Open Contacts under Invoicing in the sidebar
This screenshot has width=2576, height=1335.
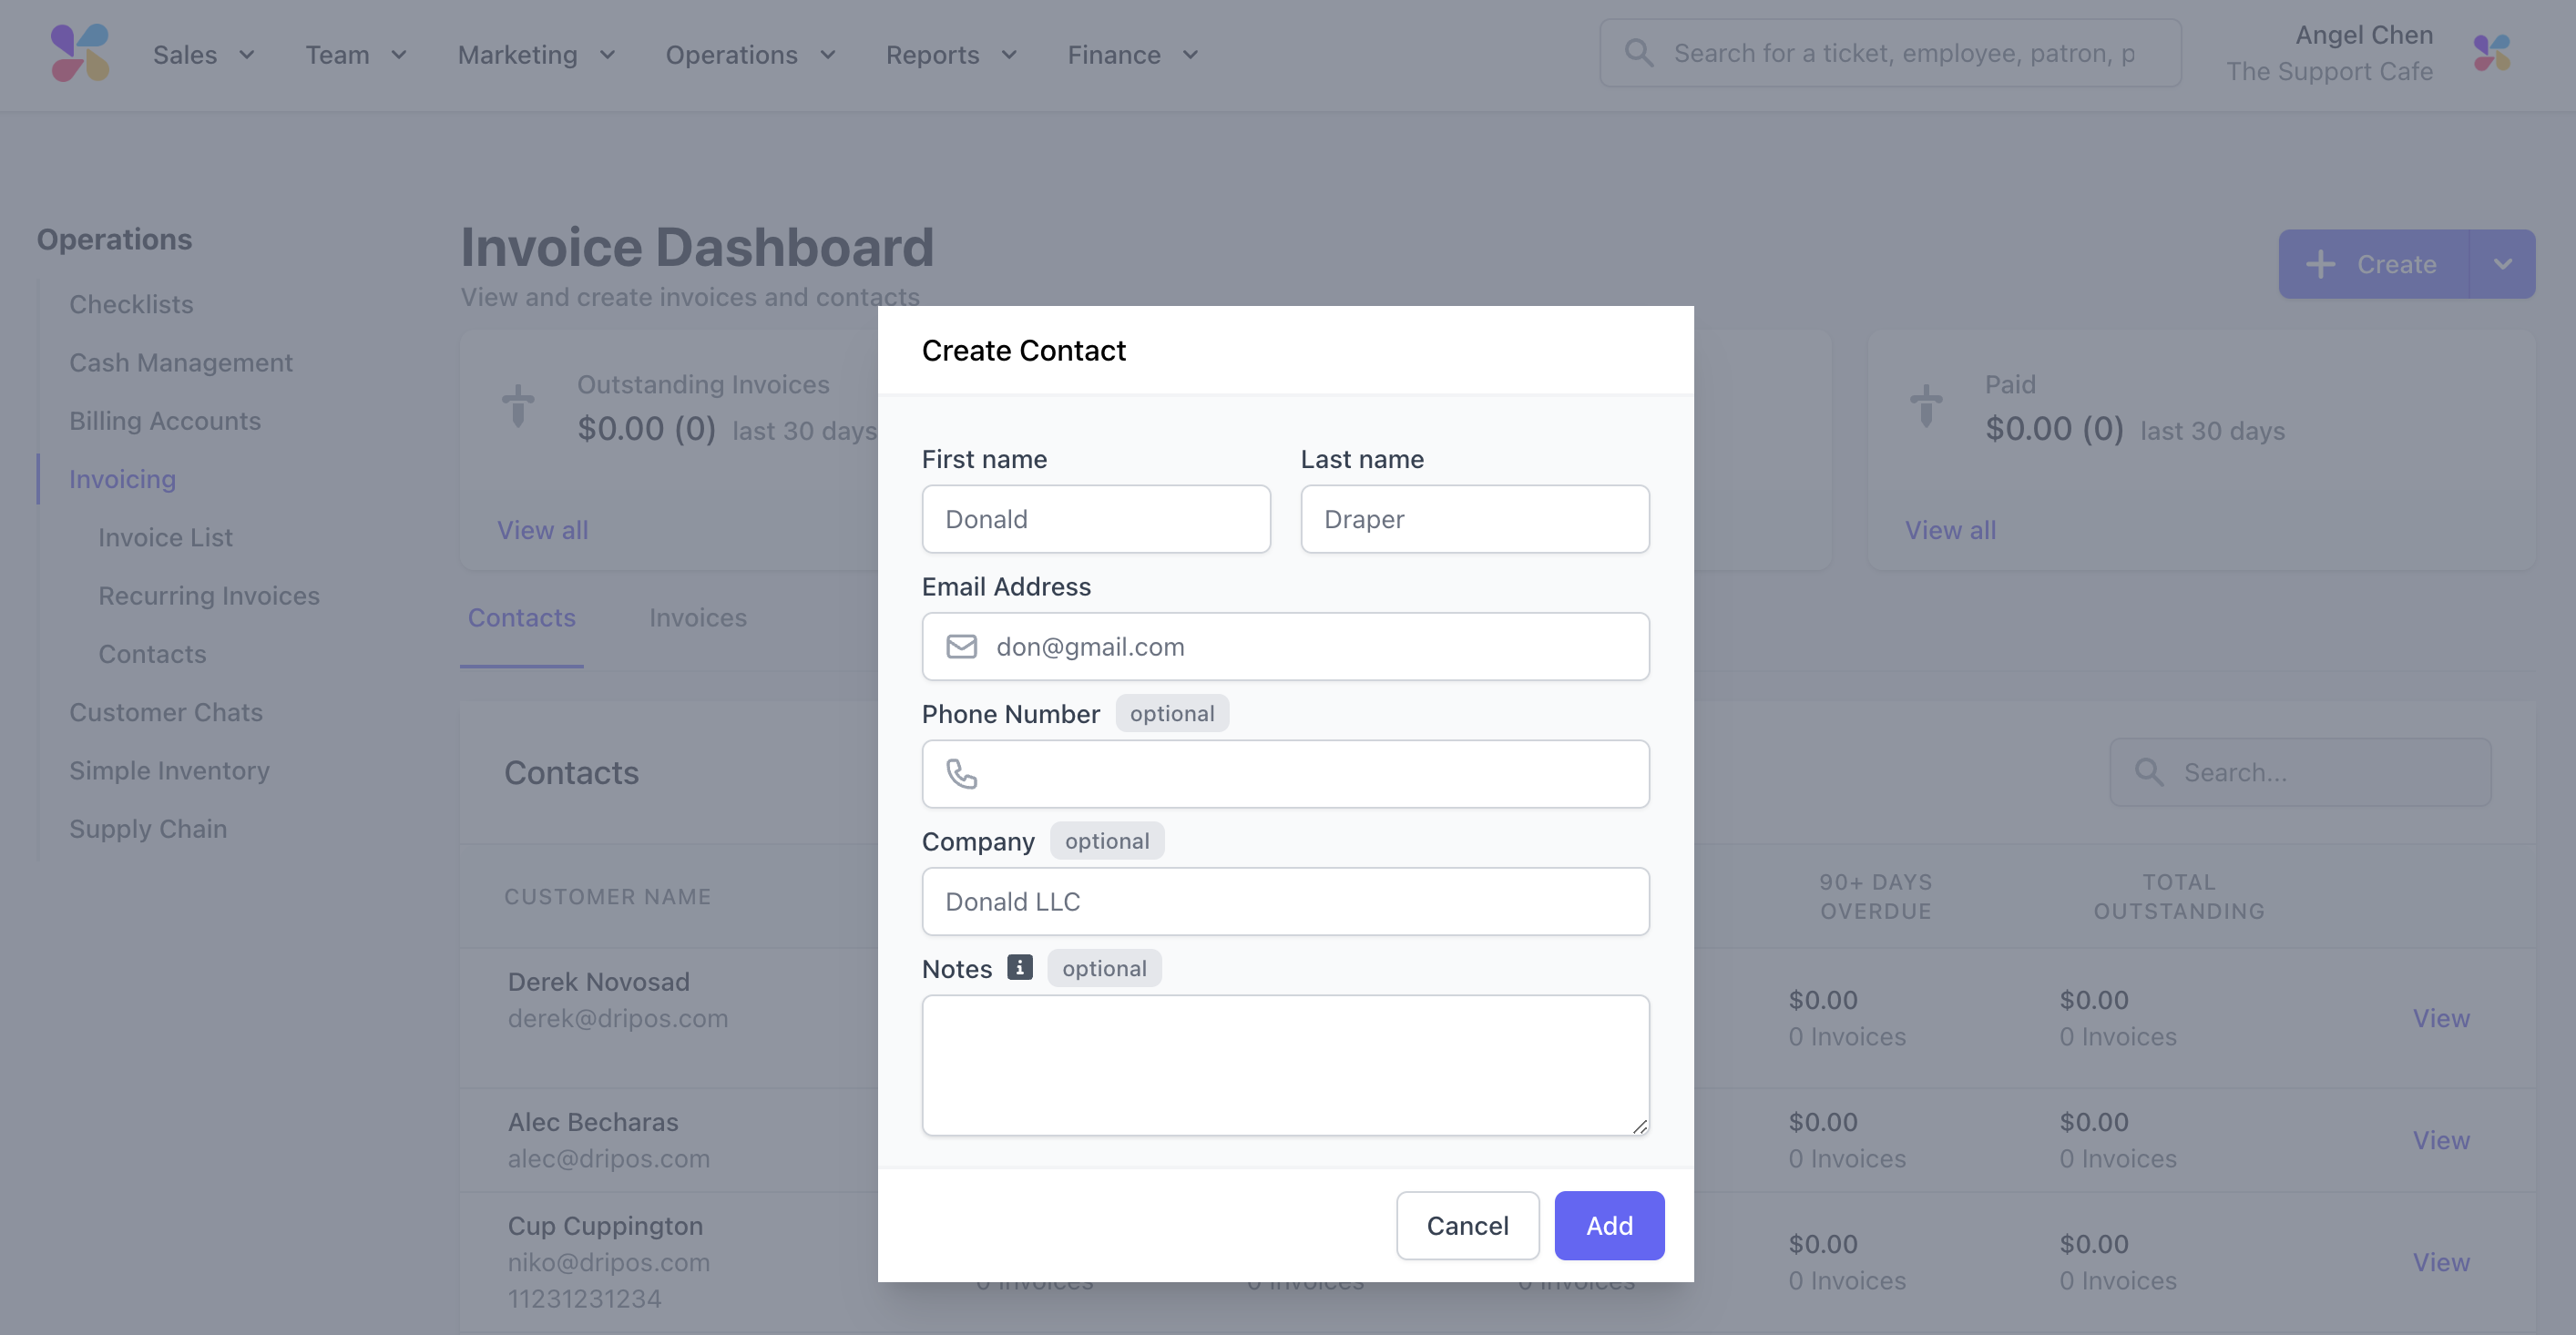[152, 654]
